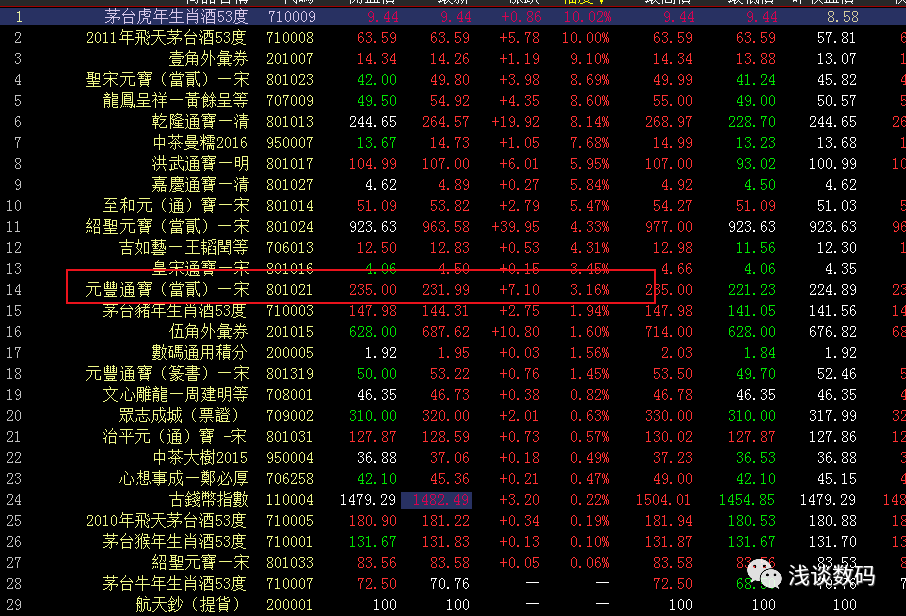Select the +39.95 price change value

[x=515, y=227]
